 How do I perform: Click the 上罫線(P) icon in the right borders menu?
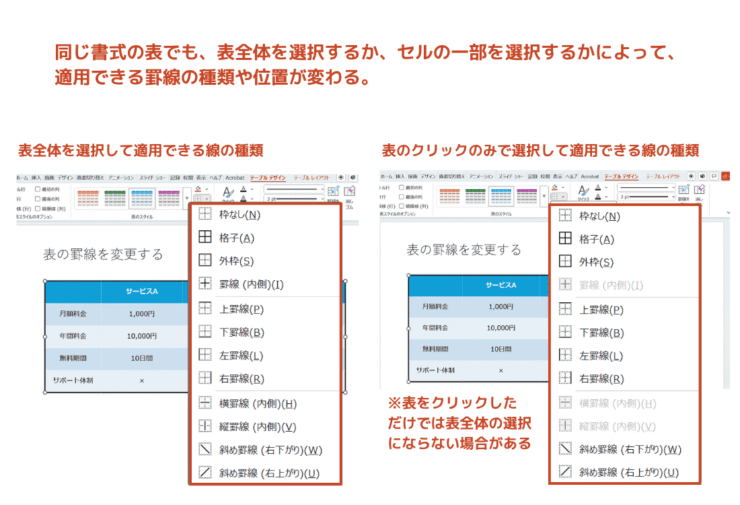pyautogui.click(x=565, y=309)
